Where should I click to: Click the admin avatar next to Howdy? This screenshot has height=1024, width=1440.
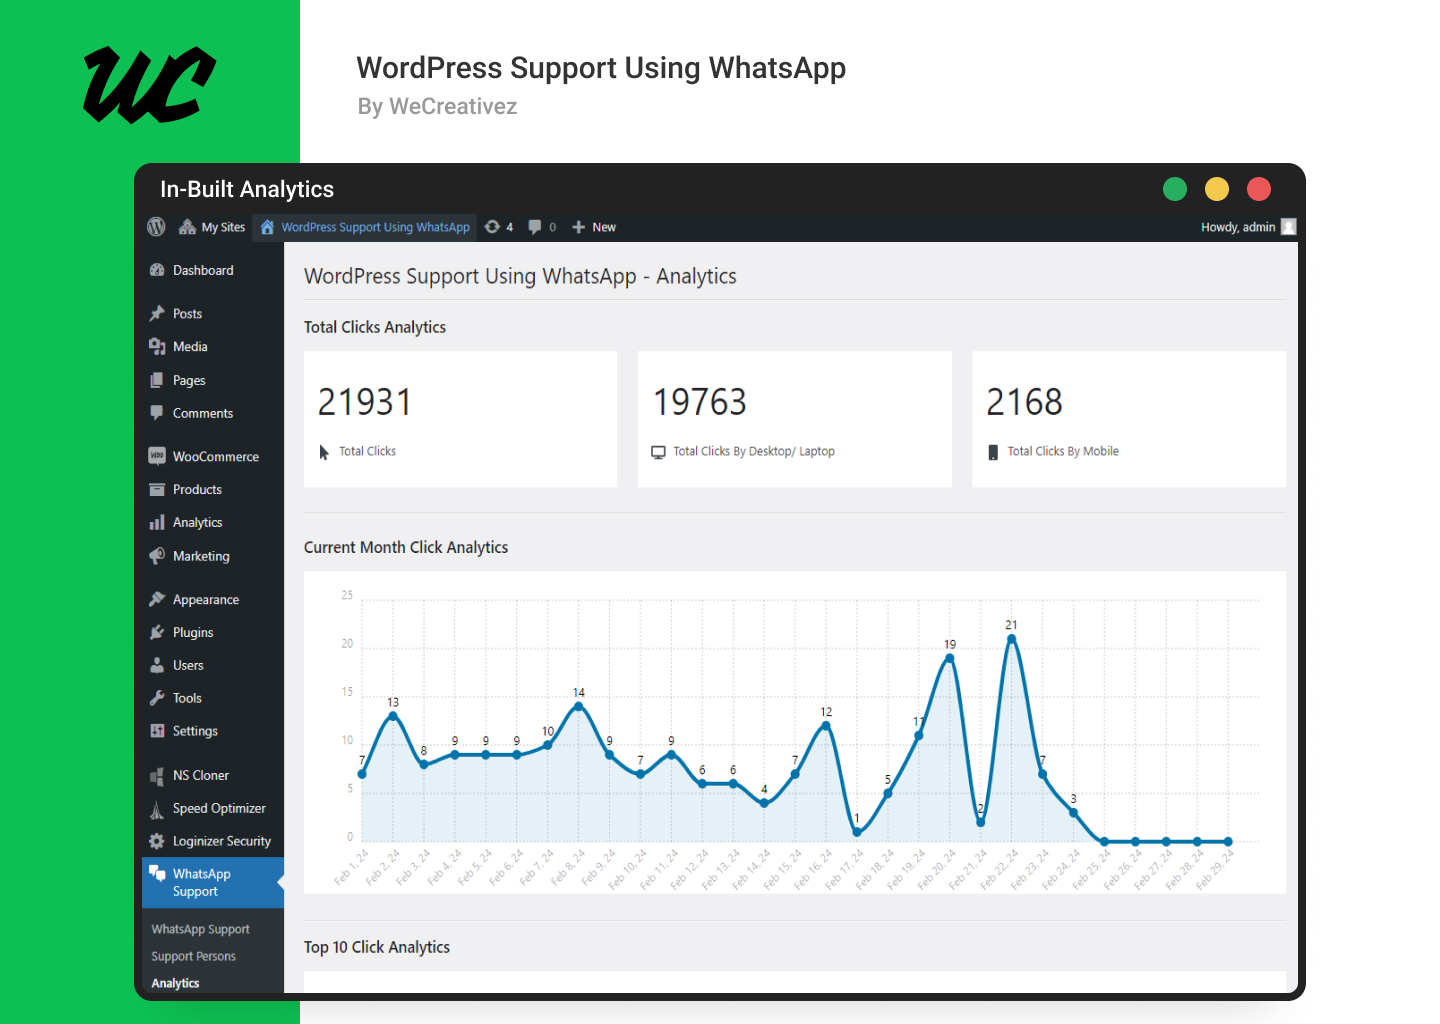(1289, 227)
